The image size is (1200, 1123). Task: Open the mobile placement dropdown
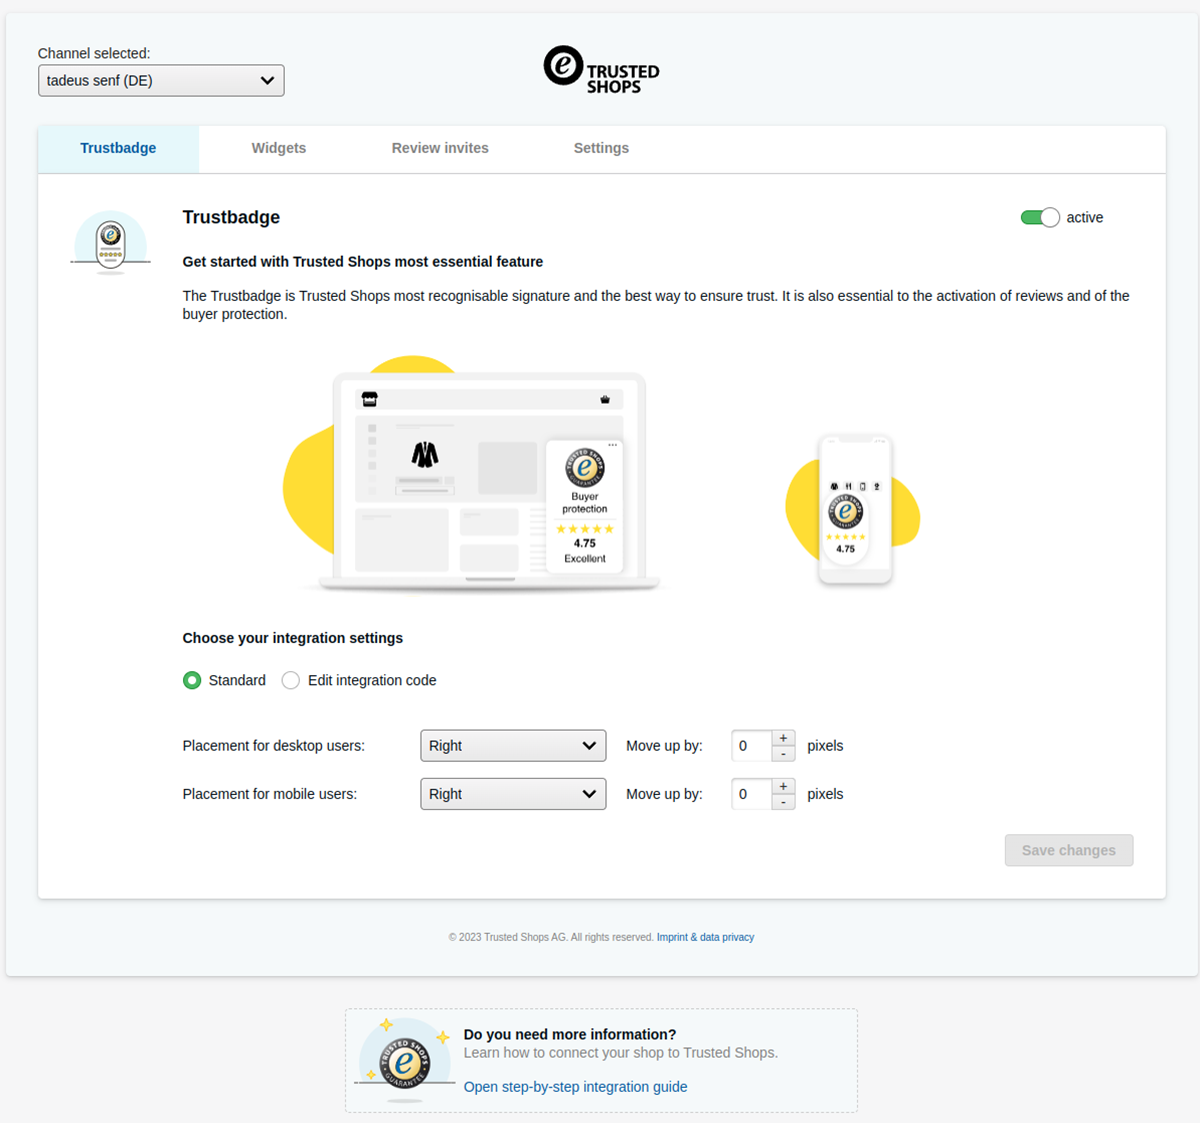[513, 794]
